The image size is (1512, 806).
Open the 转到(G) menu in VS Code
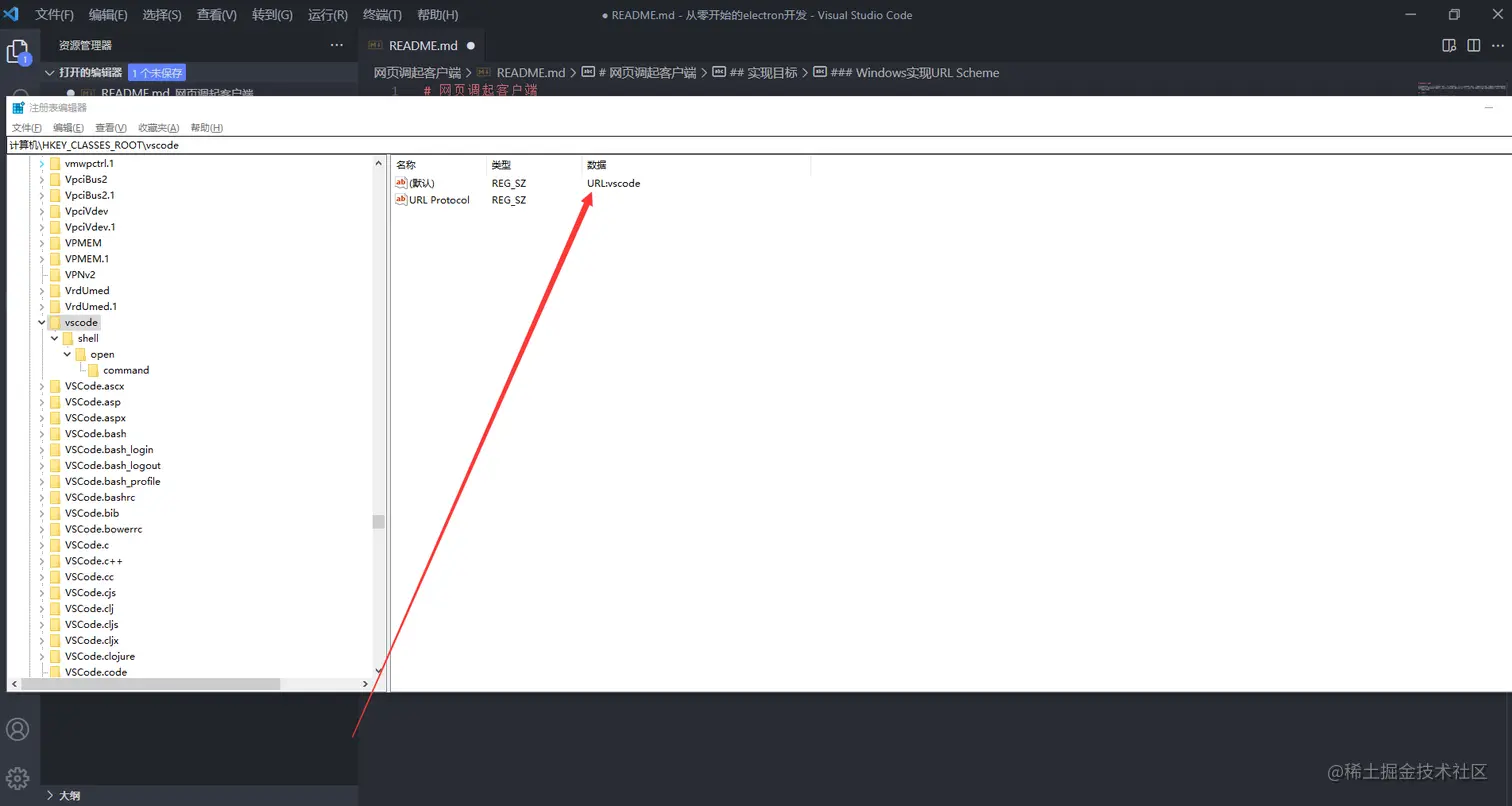point(272,15)
